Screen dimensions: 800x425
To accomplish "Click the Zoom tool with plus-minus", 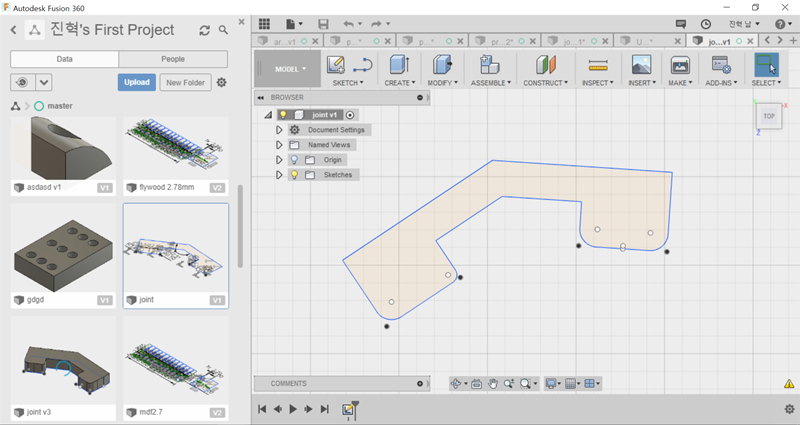I will [509, 384].
